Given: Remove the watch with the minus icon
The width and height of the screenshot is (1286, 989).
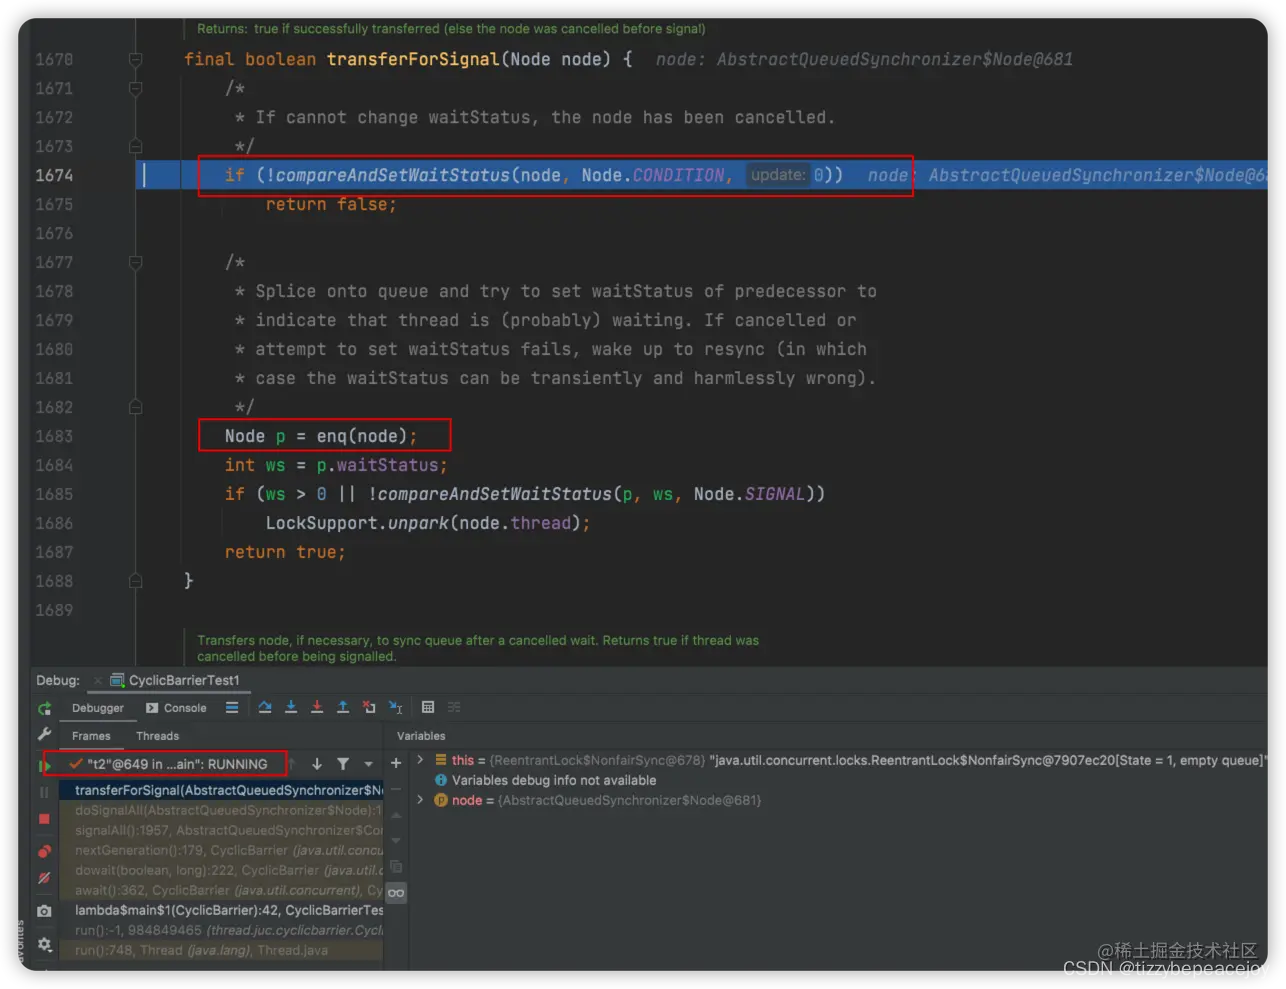Looking at the screenshot, I should [x=396, y=789].
